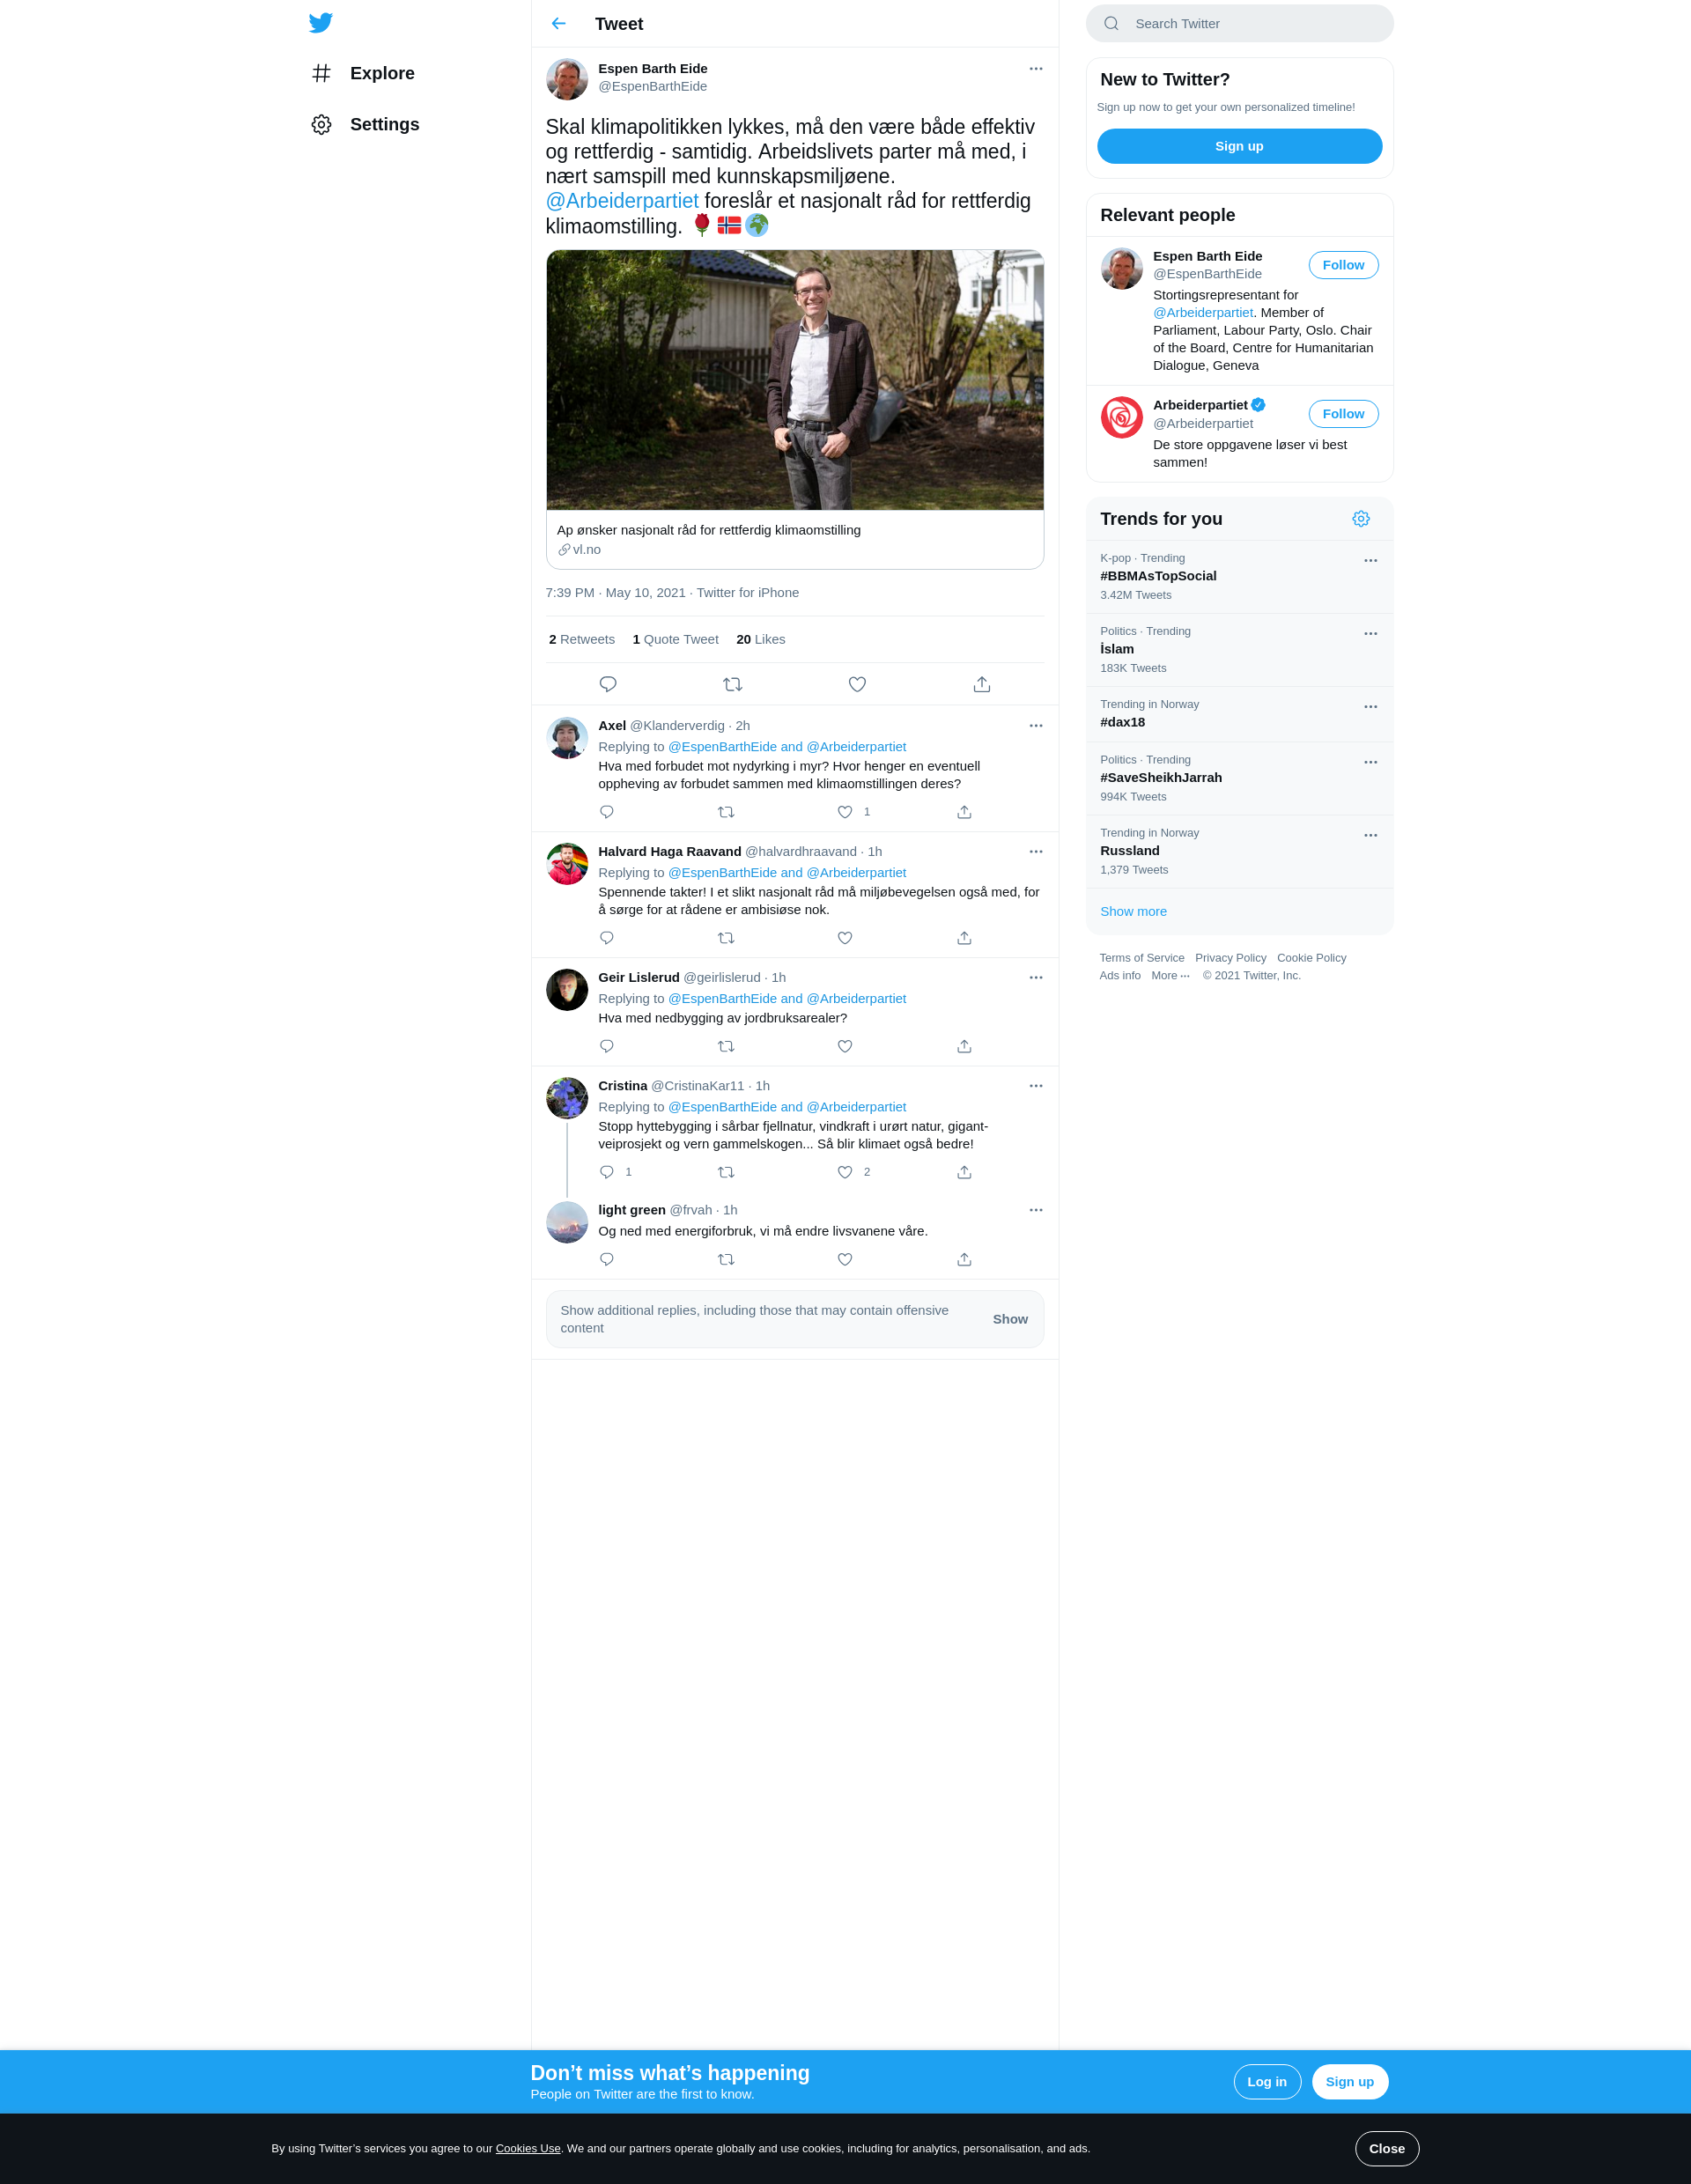This screenshot has width=1691, height=2184.
Task: Follow Arbeiderpartiet account
Action: coord(1343,414)
